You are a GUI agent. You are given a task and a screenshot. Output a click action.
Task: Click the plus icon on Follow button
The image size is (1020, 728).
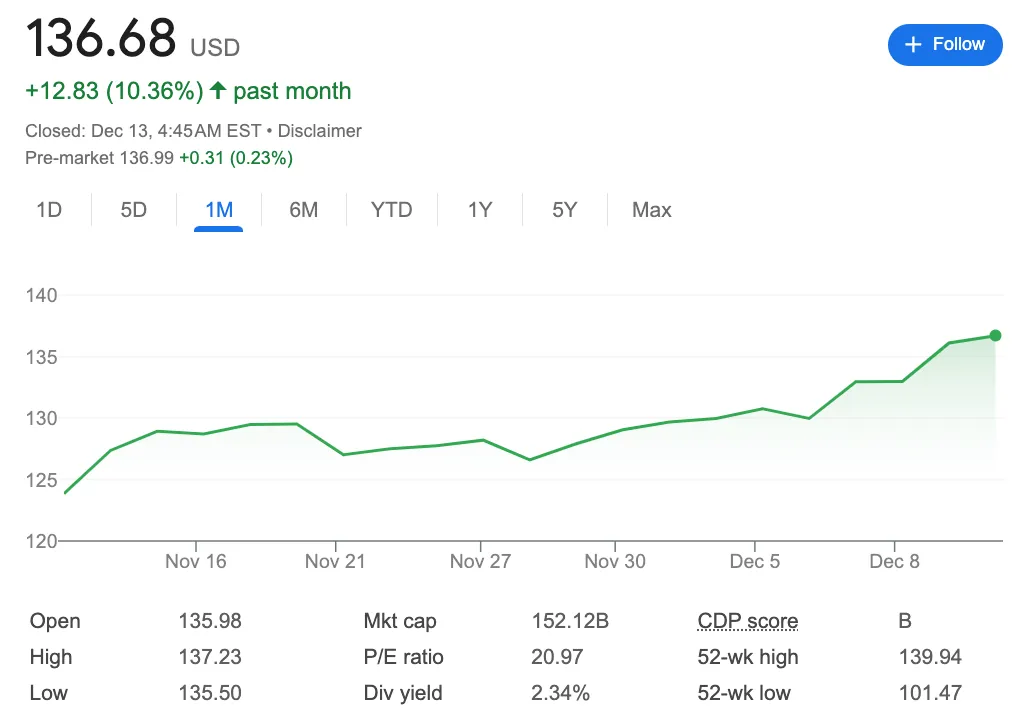(x=913, y=44)
